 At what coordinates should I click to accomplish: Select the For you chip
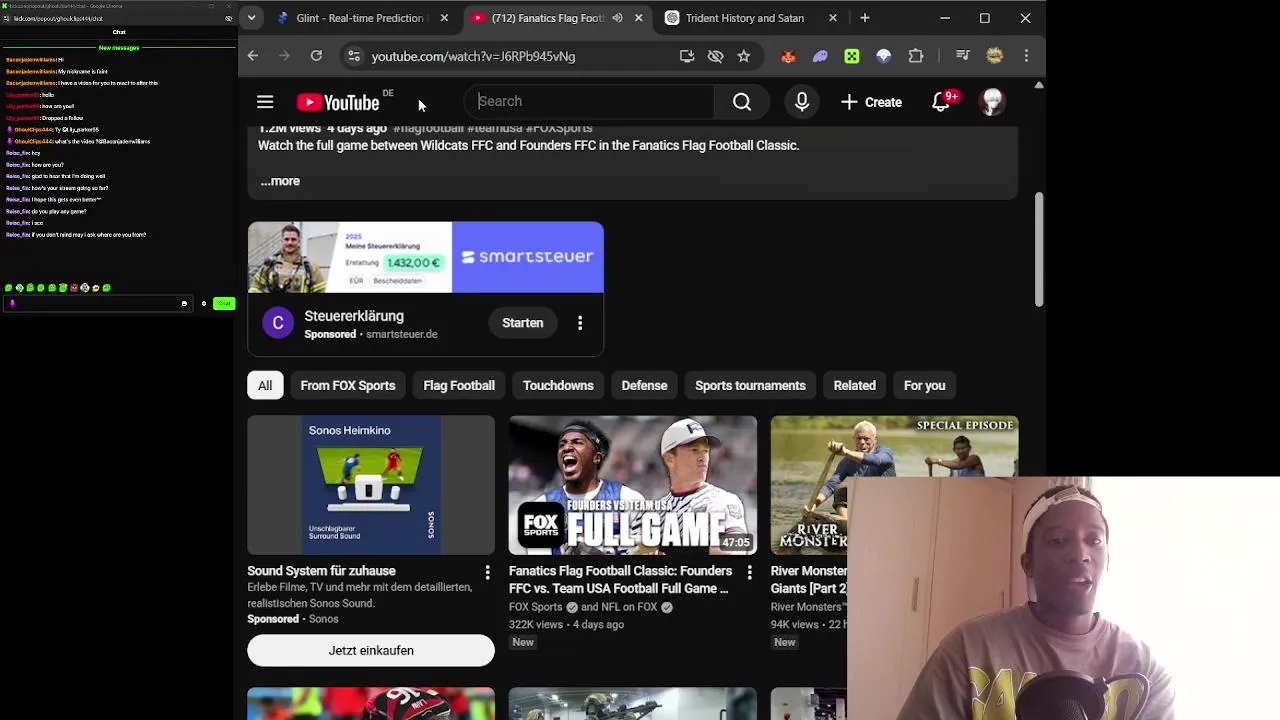(924, 385)
